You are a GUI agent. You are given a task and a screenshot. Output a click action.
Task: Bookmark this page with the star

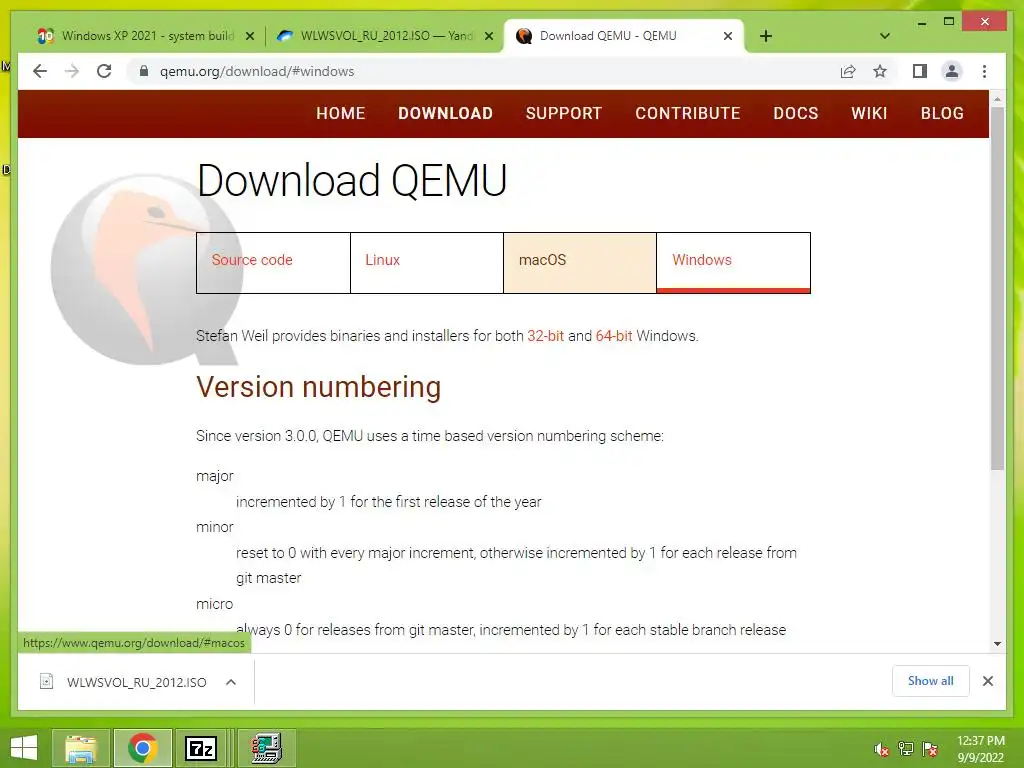[x=880, y=71]
